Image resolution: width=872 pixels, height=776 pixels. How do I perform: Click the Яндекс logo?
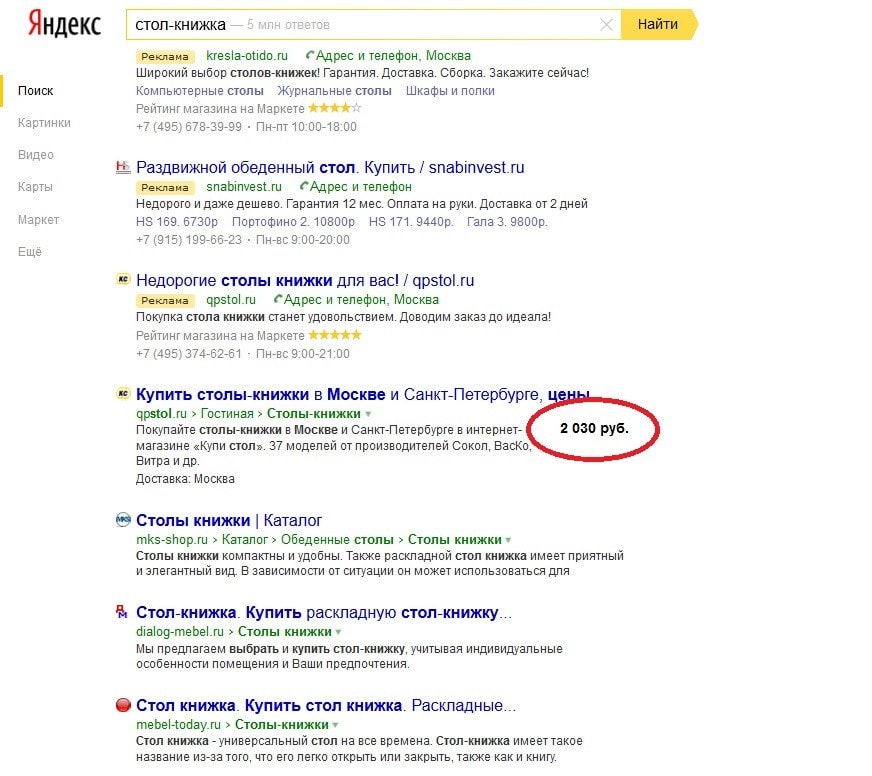pyautogui.click(x=64, y=24)
